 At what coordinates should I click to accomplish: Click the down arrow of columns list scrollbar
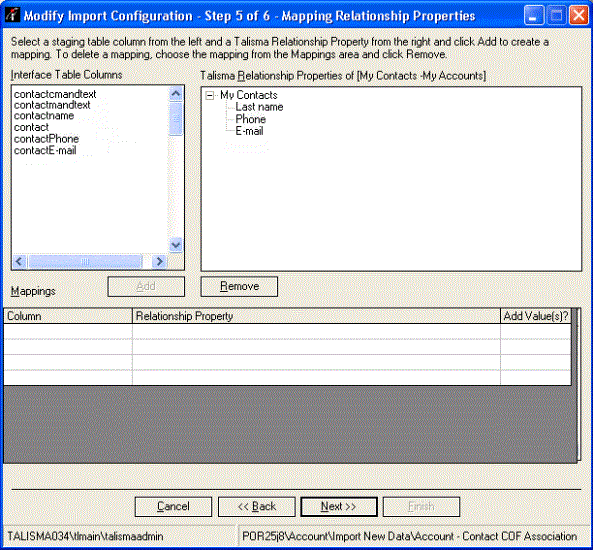click(x=176, y=245)
